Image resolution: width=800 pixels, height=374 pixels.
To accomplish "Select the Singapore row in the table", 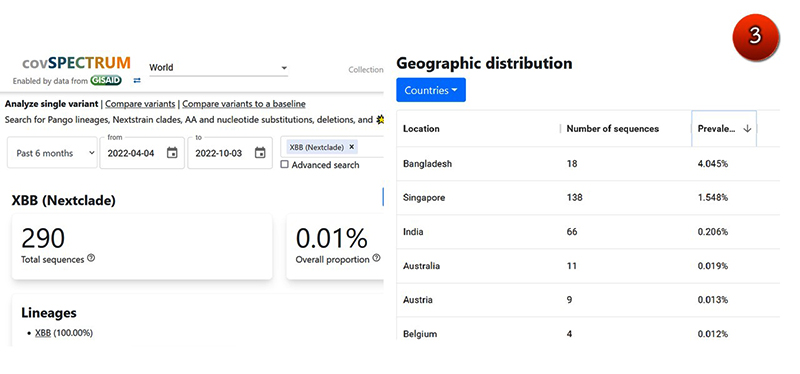I will point(588,197).
